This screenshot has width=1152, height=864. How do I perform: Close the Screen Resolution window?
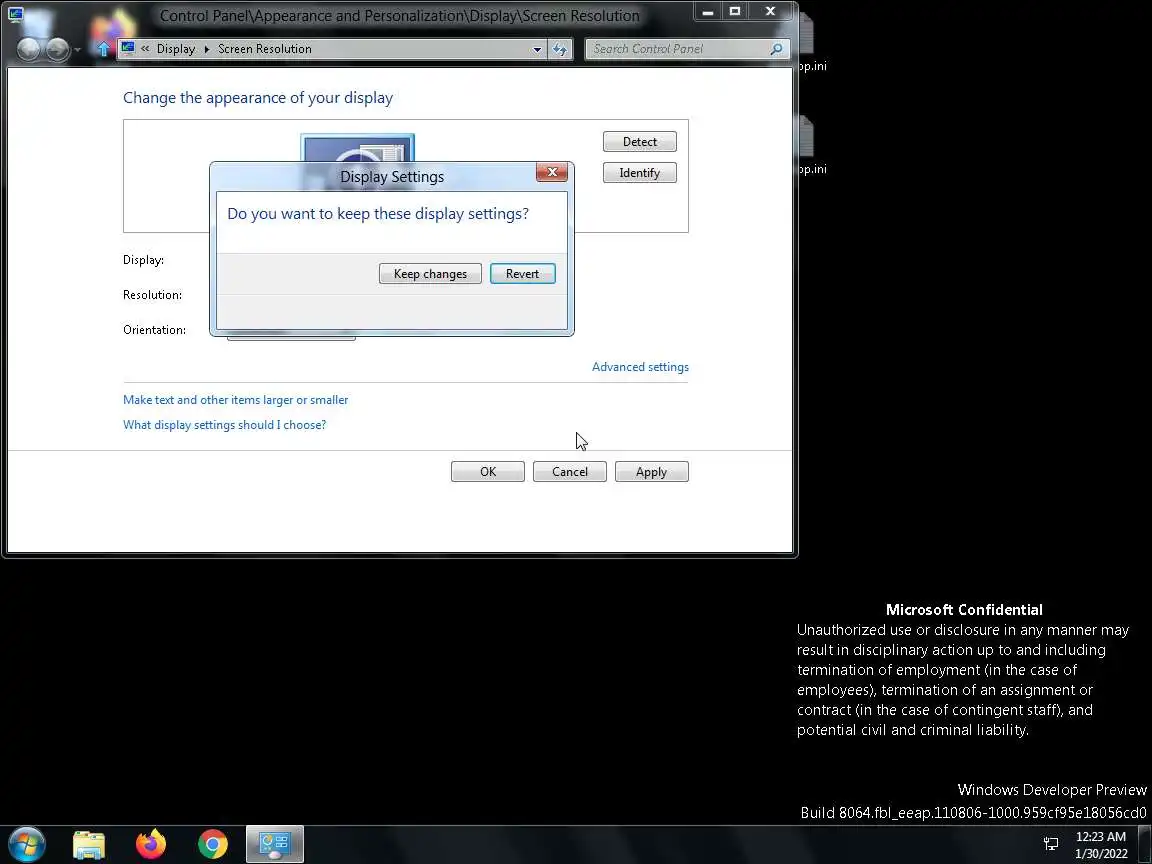coord(770,11)
